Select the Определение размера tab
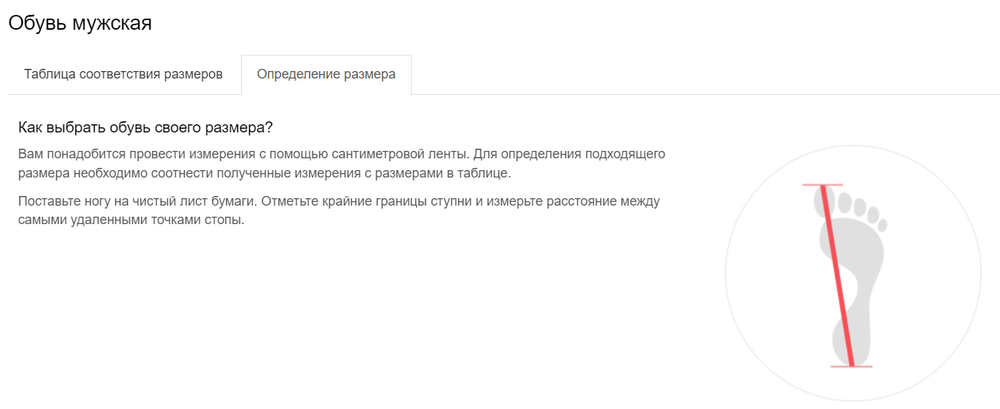 [326, 75]
